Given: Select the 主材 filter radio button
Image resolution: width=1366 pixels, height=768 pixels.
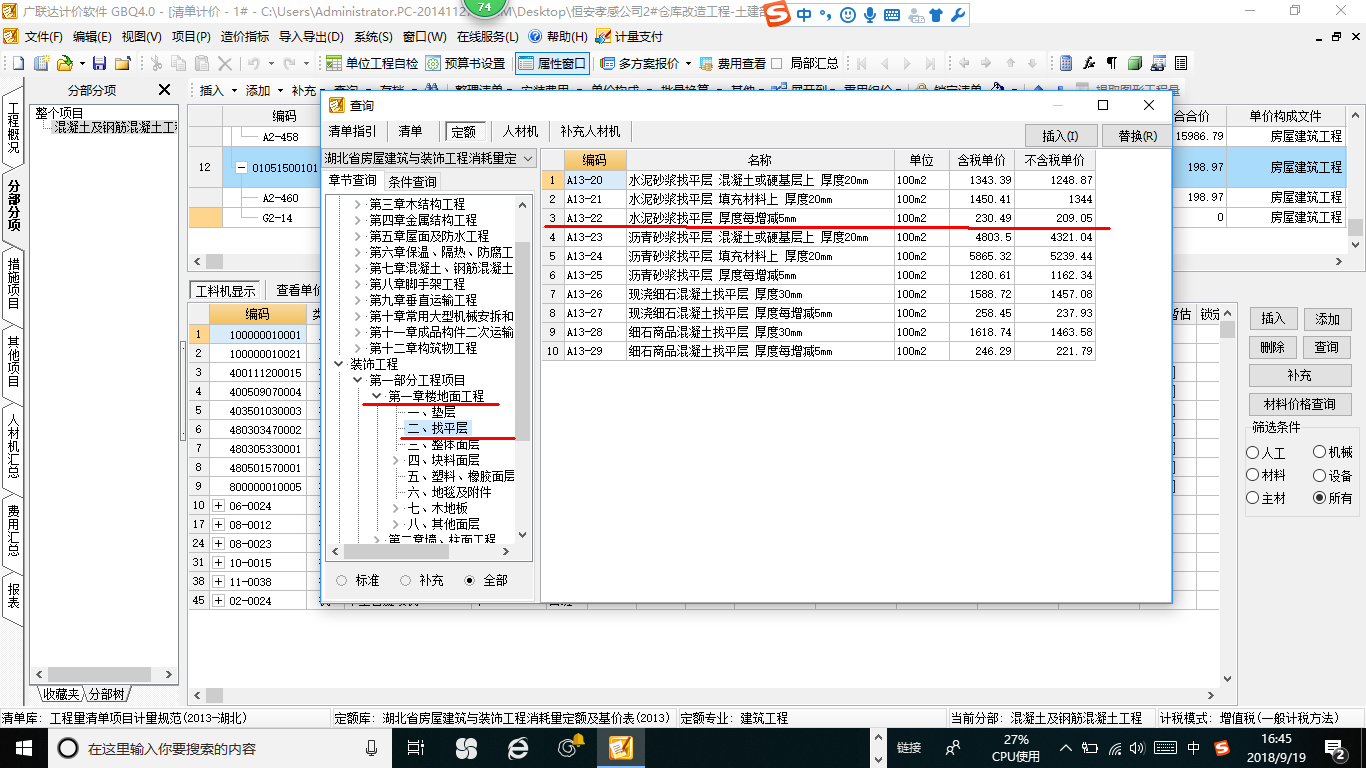Looking at the screenshot, I should (1253, 498).
